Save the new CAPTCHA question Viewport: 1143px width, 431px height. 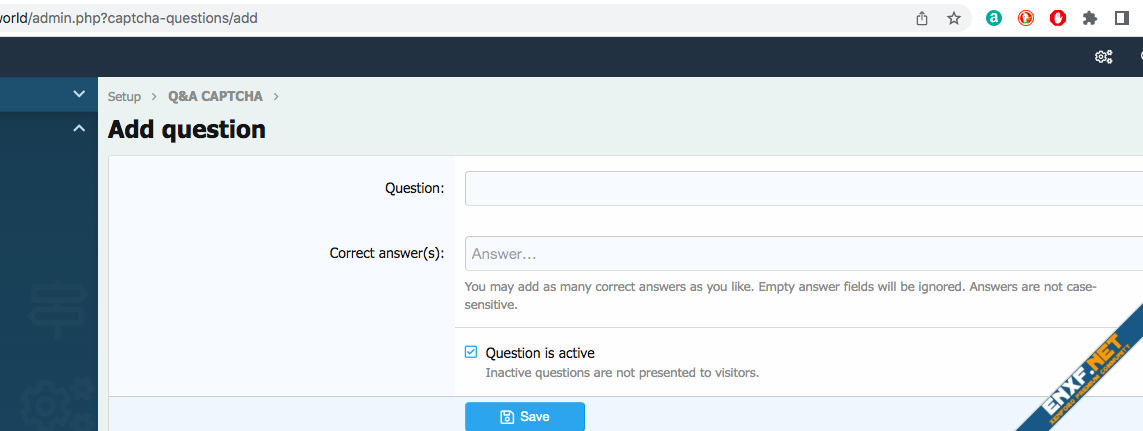[x=524, y=416]
